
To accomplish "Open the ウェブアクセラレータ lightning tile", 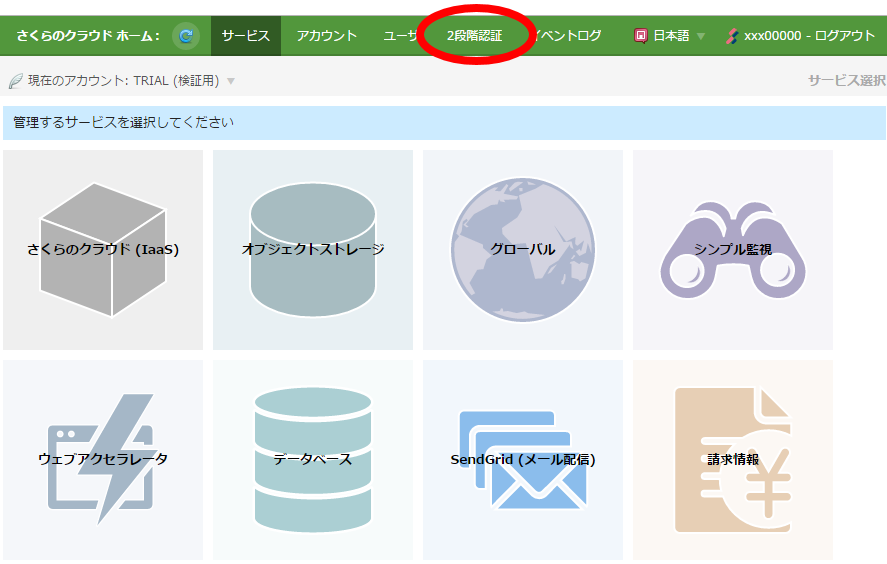I will (103, 460).
